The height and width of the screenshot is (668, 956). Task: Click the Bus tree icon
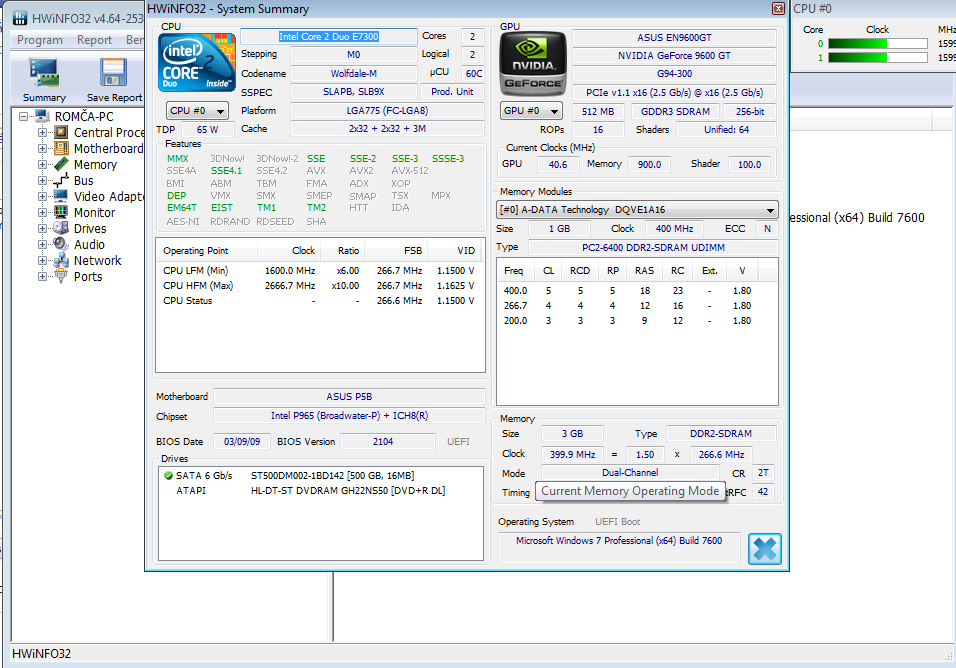coord(61,180)
